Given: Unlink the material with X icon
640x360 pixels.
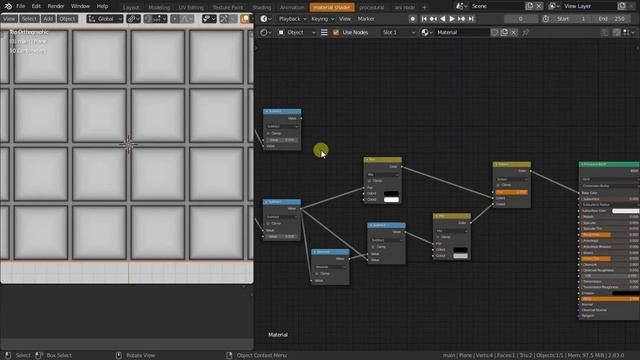Looking at the screenshot, I should 514,32.
